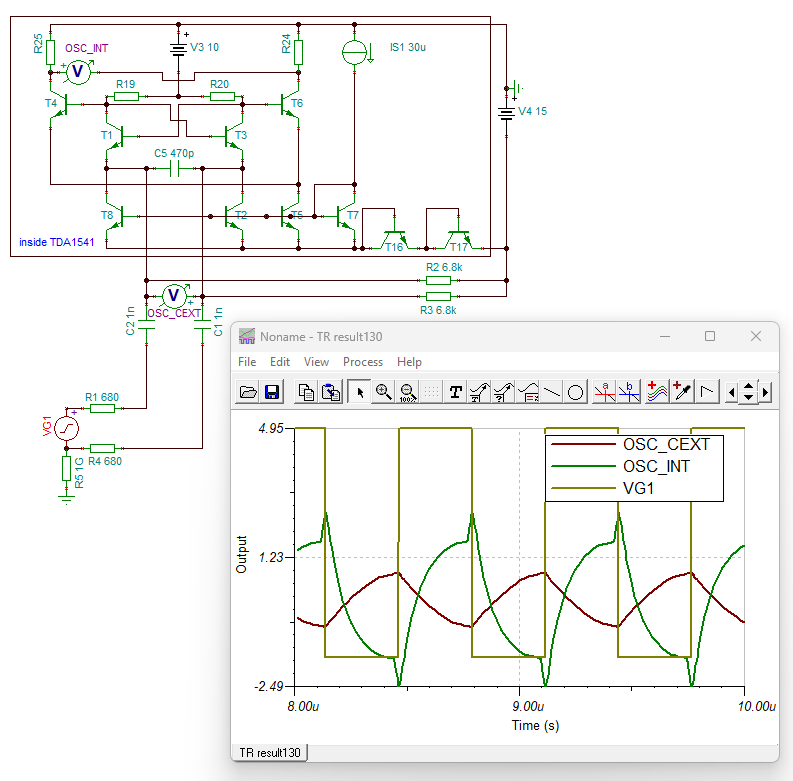Click the auto label curve icon with T

click(479, 392)
